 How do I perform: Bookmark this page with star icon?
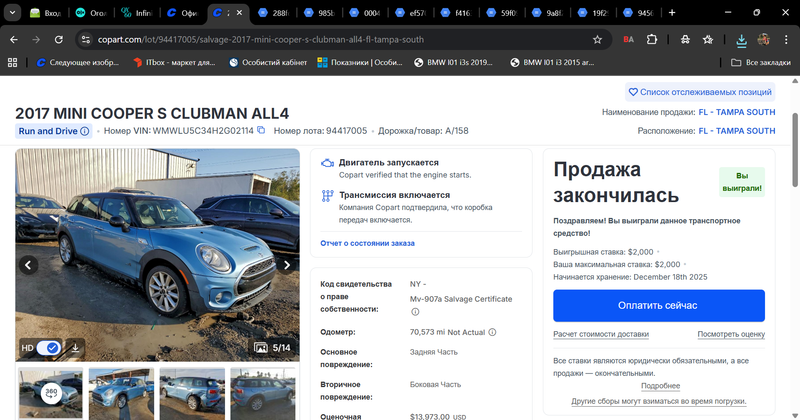[x=597, y=40]
